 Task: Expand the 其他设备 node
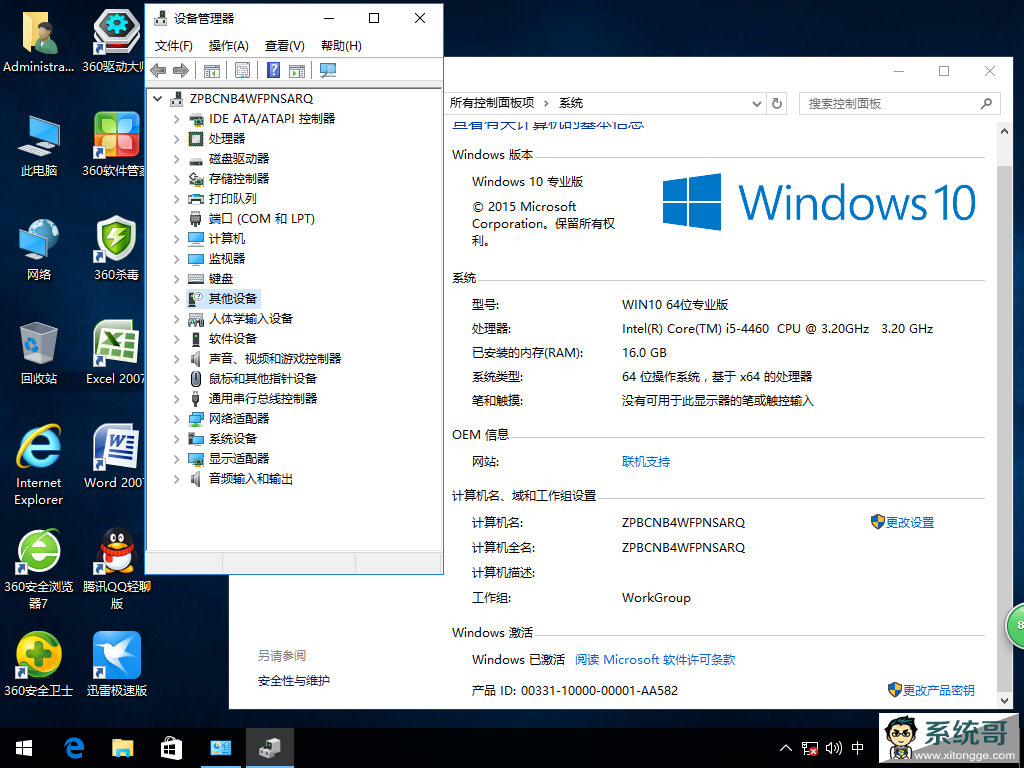(176, 299)
